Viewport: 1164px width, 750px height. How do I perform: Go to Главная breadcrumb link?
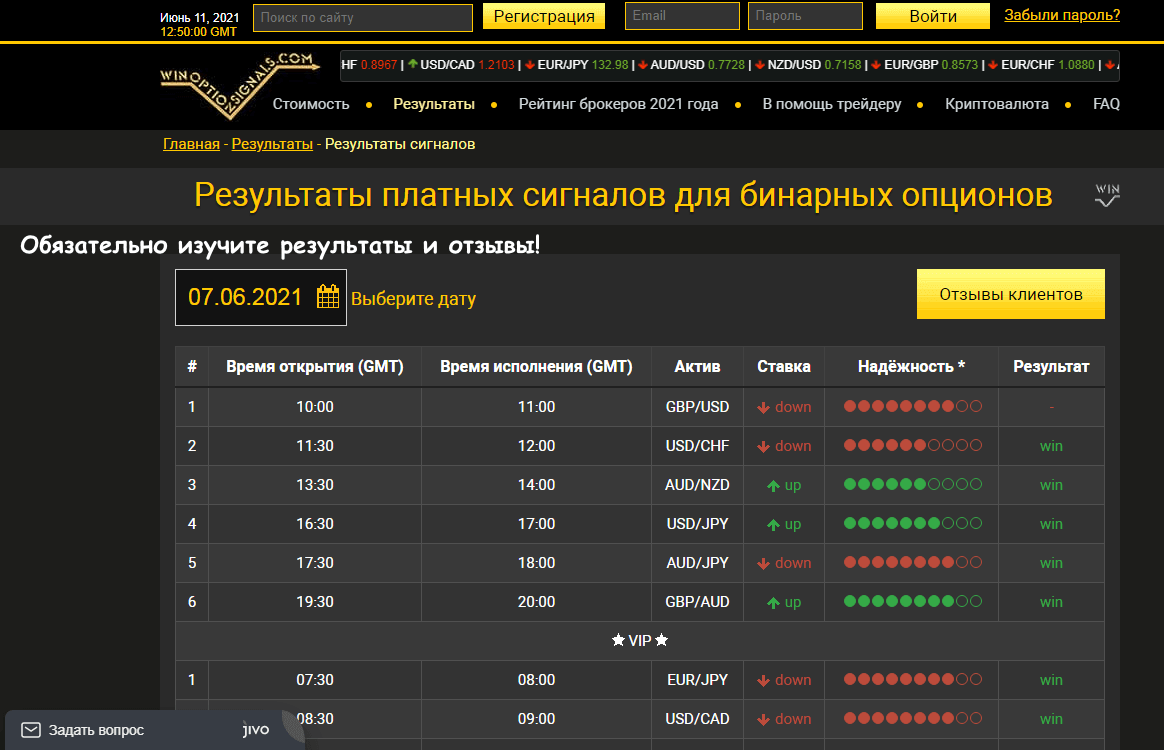pos(191,144)
